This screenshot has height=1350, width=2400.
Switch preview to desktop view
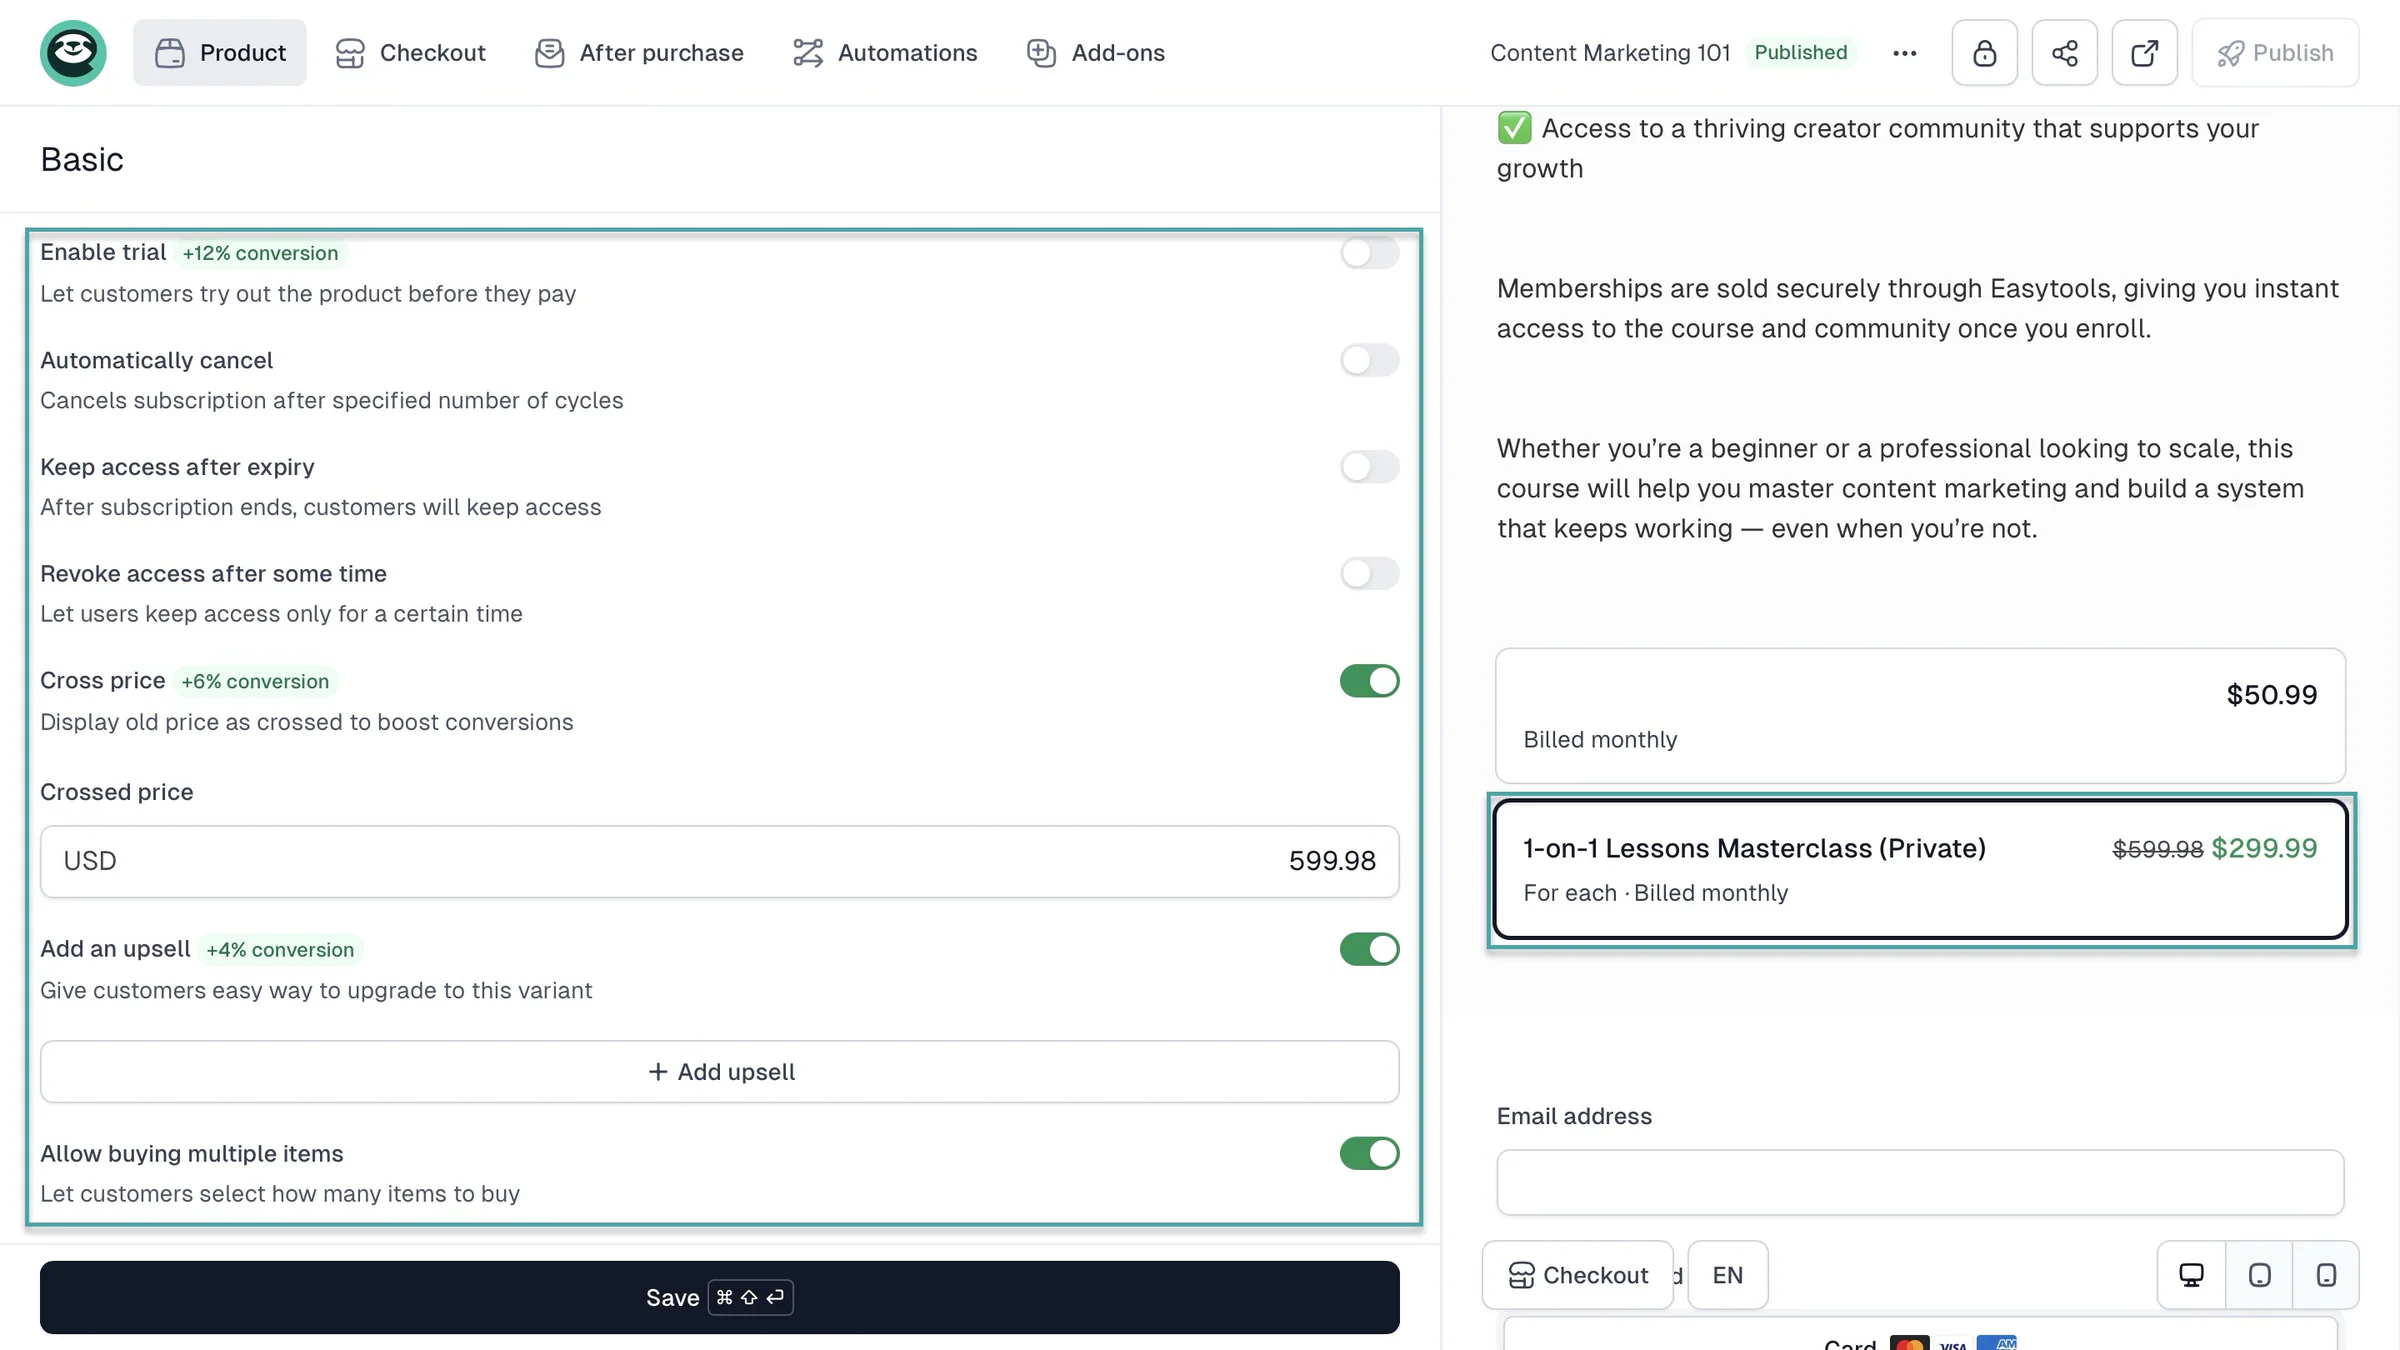pos(2191,1275)
